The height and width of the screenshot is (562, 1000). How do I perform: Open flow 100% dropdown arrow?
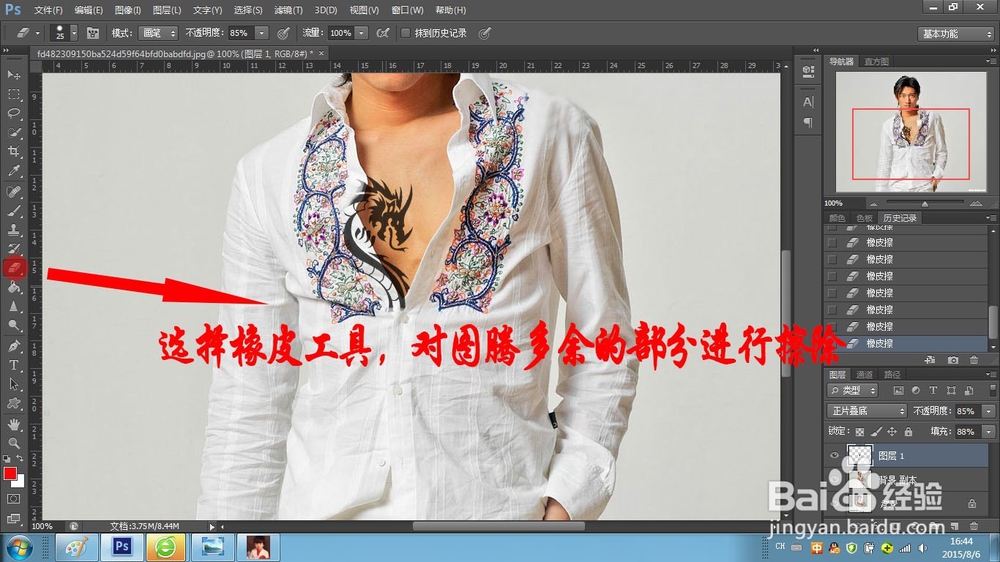click(x=361, y=33)
